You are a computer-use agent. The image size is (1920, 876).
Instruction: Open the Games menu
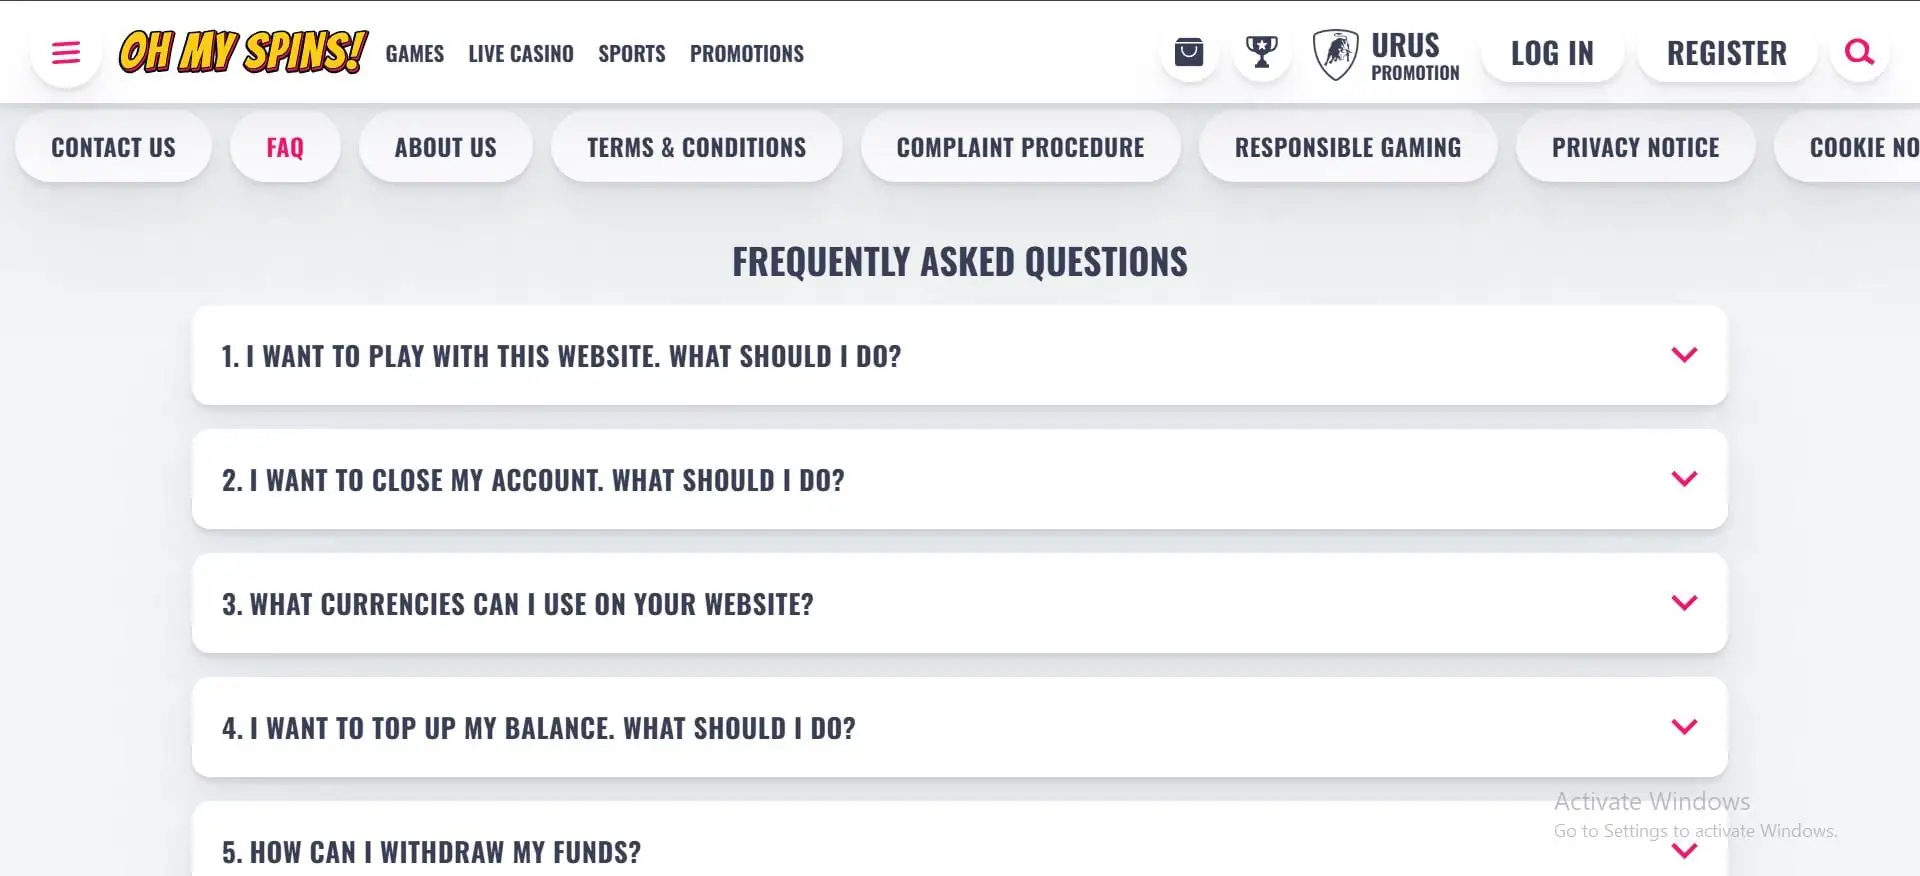[415, 53]
